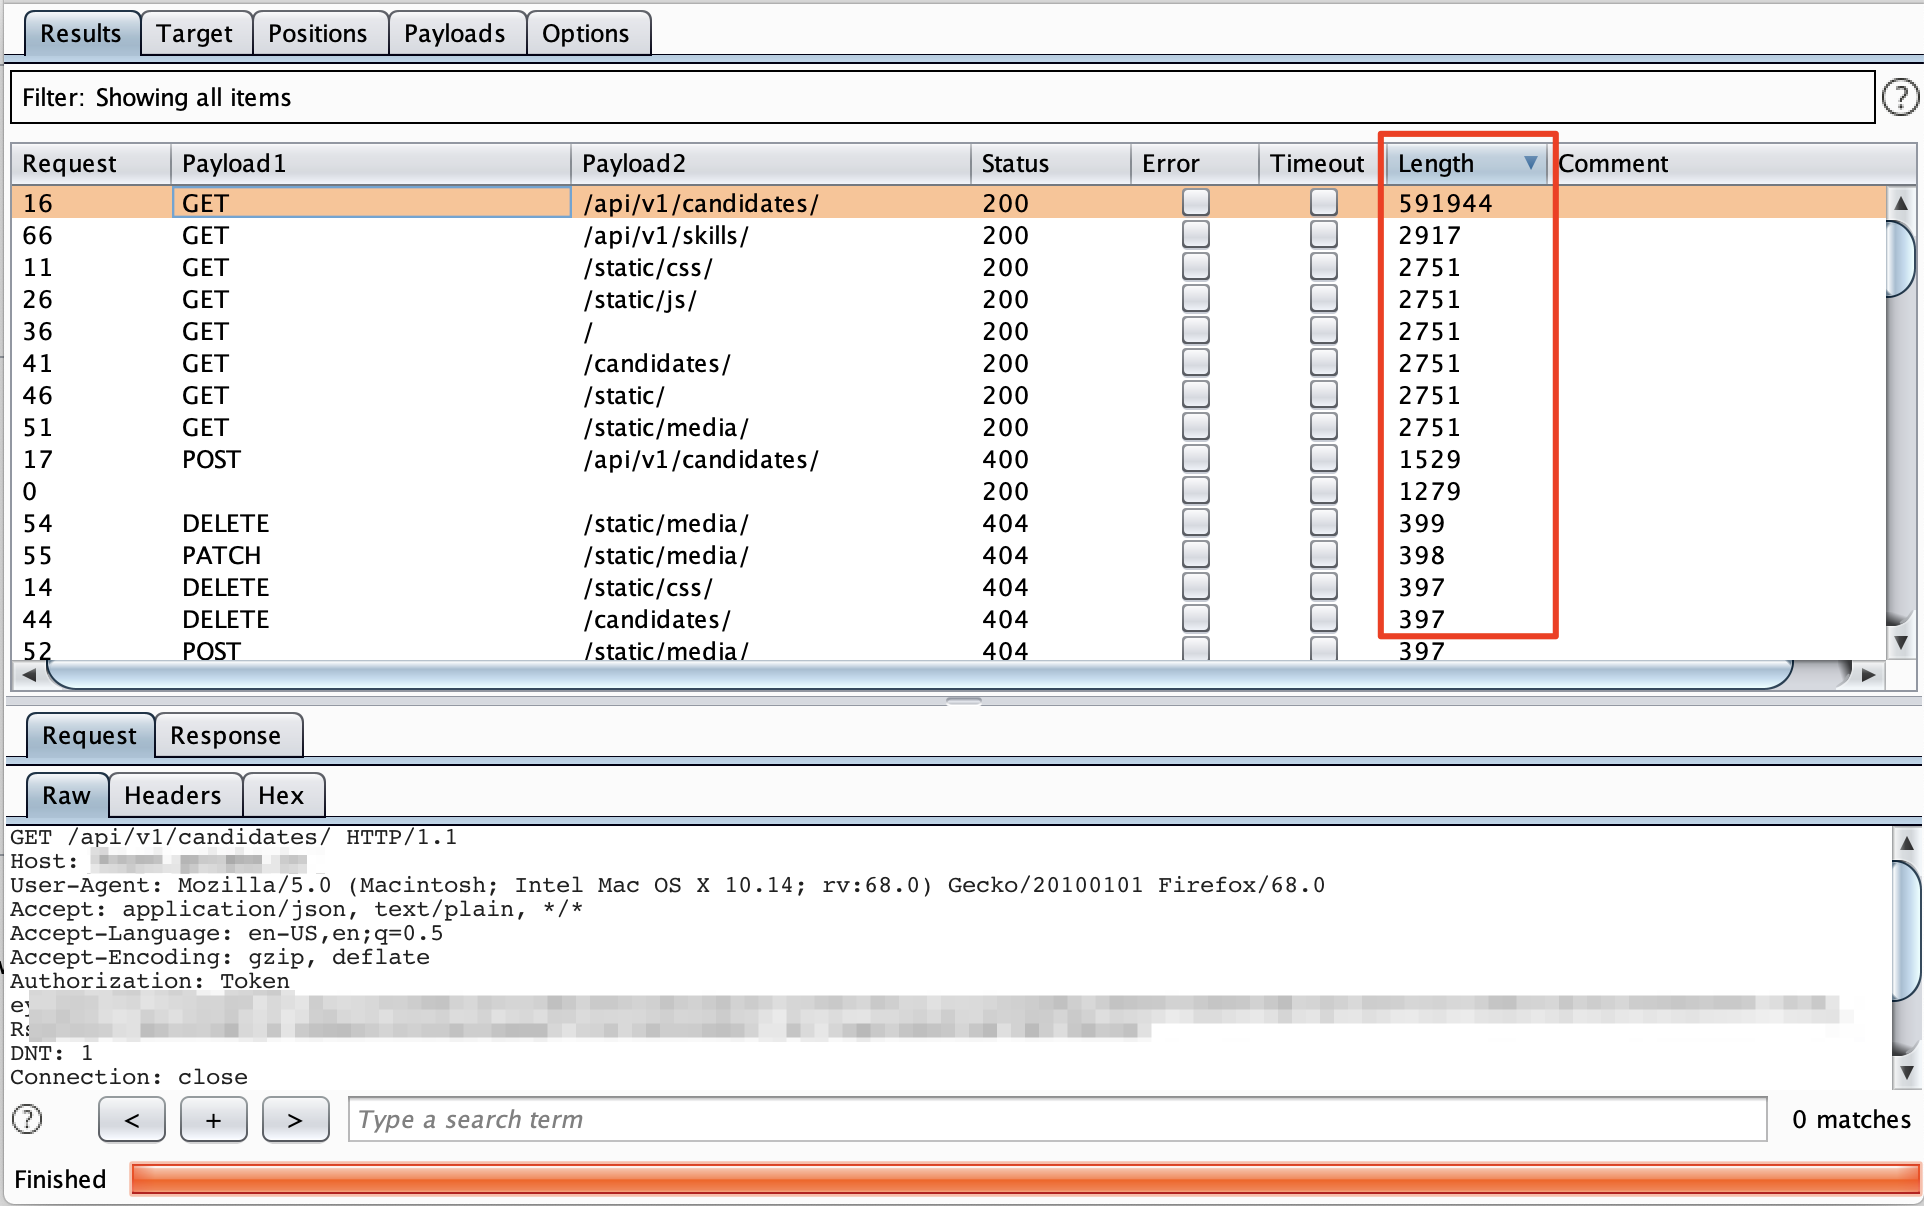Toggle Error checkbox for request 16
The width and height of the screenshot is (1924, 1206).
pos(1195,203)
